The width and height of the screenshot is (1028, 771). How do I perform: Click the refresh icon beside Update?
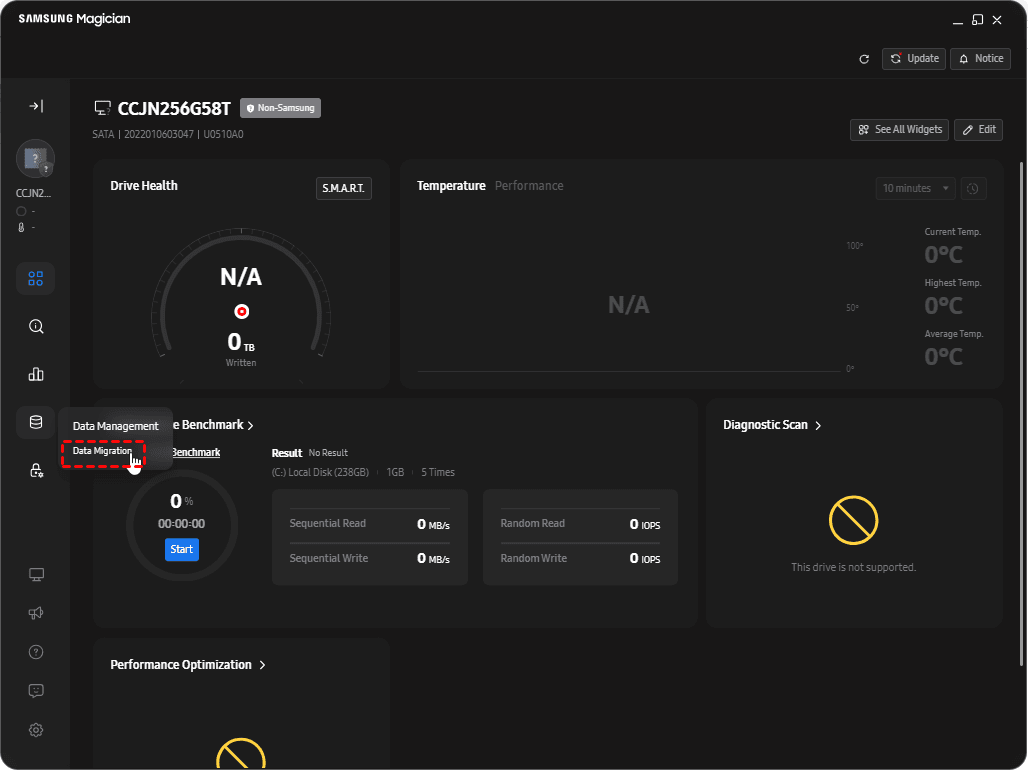[x=864, y=59]
